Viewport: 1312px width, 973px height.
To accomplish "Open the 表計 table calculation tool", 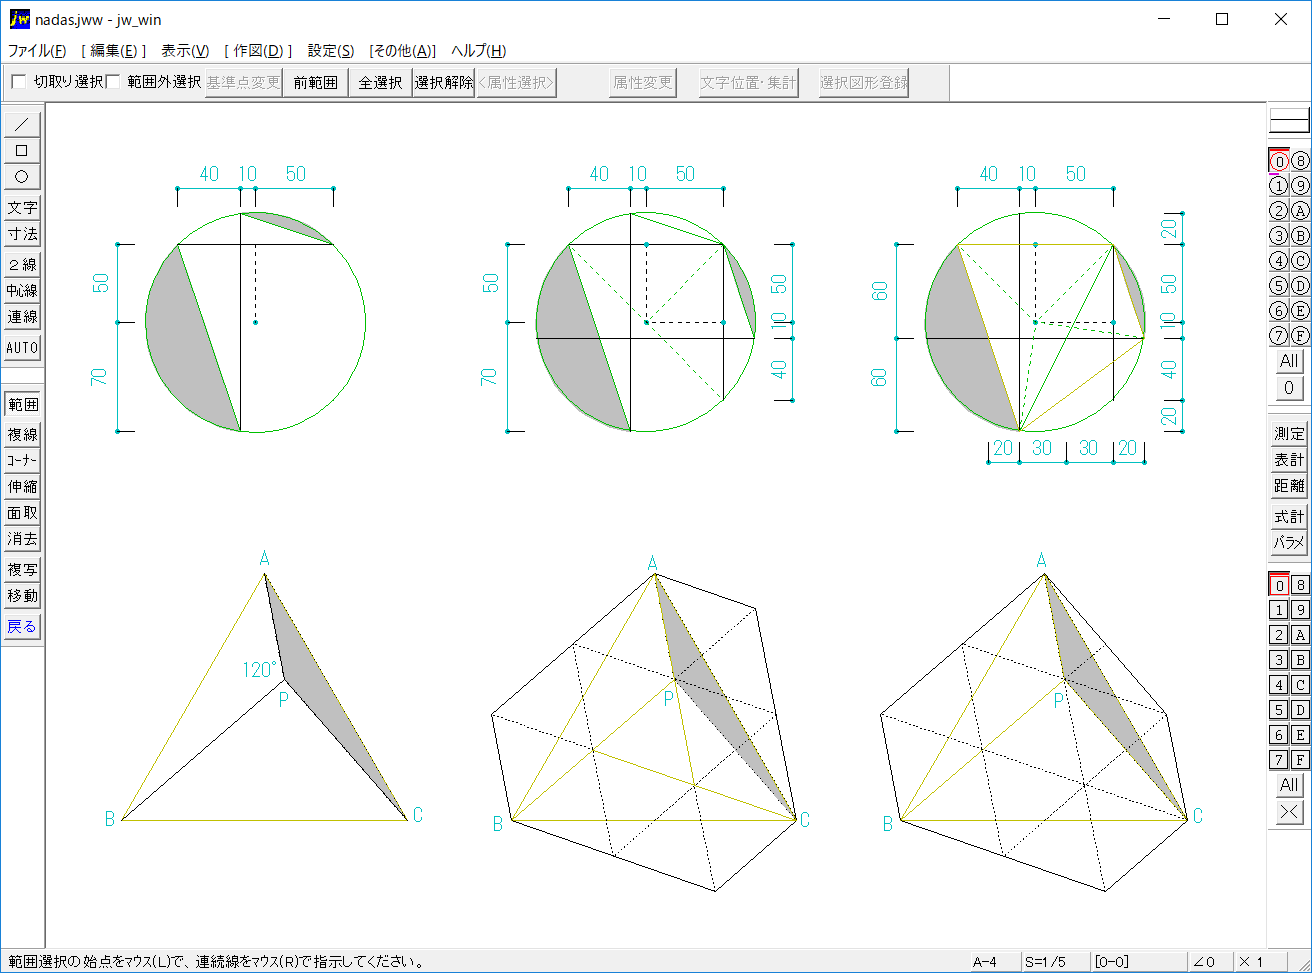I will point(1289,460).
